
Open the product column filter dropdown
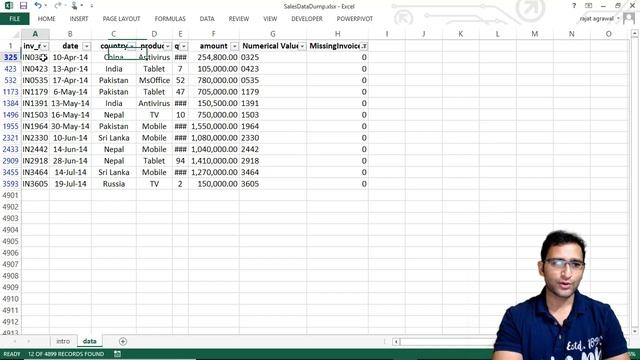pos(168,46)
